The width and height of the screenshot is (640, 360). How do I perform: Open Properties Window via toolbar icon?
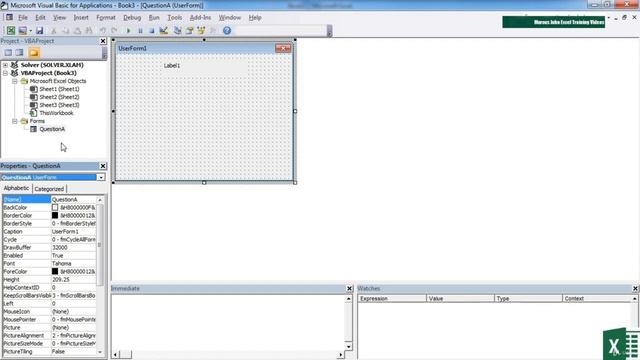[189, 31]
